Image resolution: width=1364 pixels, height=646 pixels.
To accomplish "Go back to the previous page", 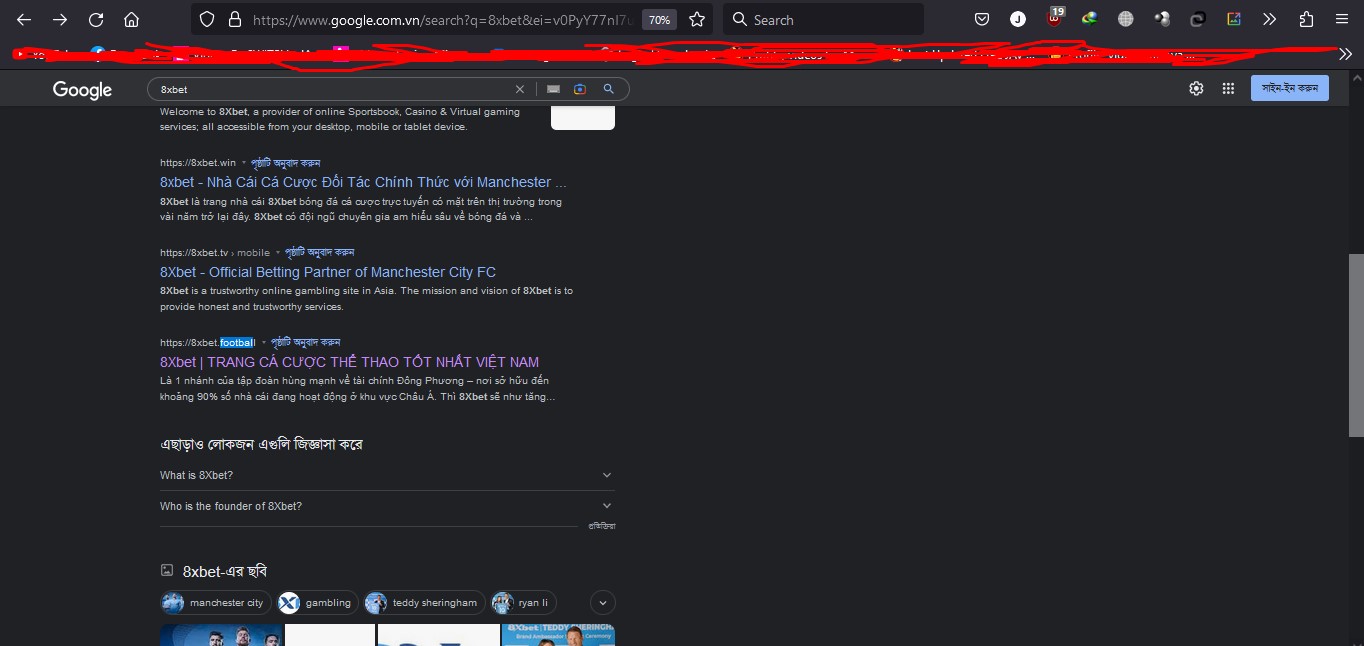I will coord(24,19).
